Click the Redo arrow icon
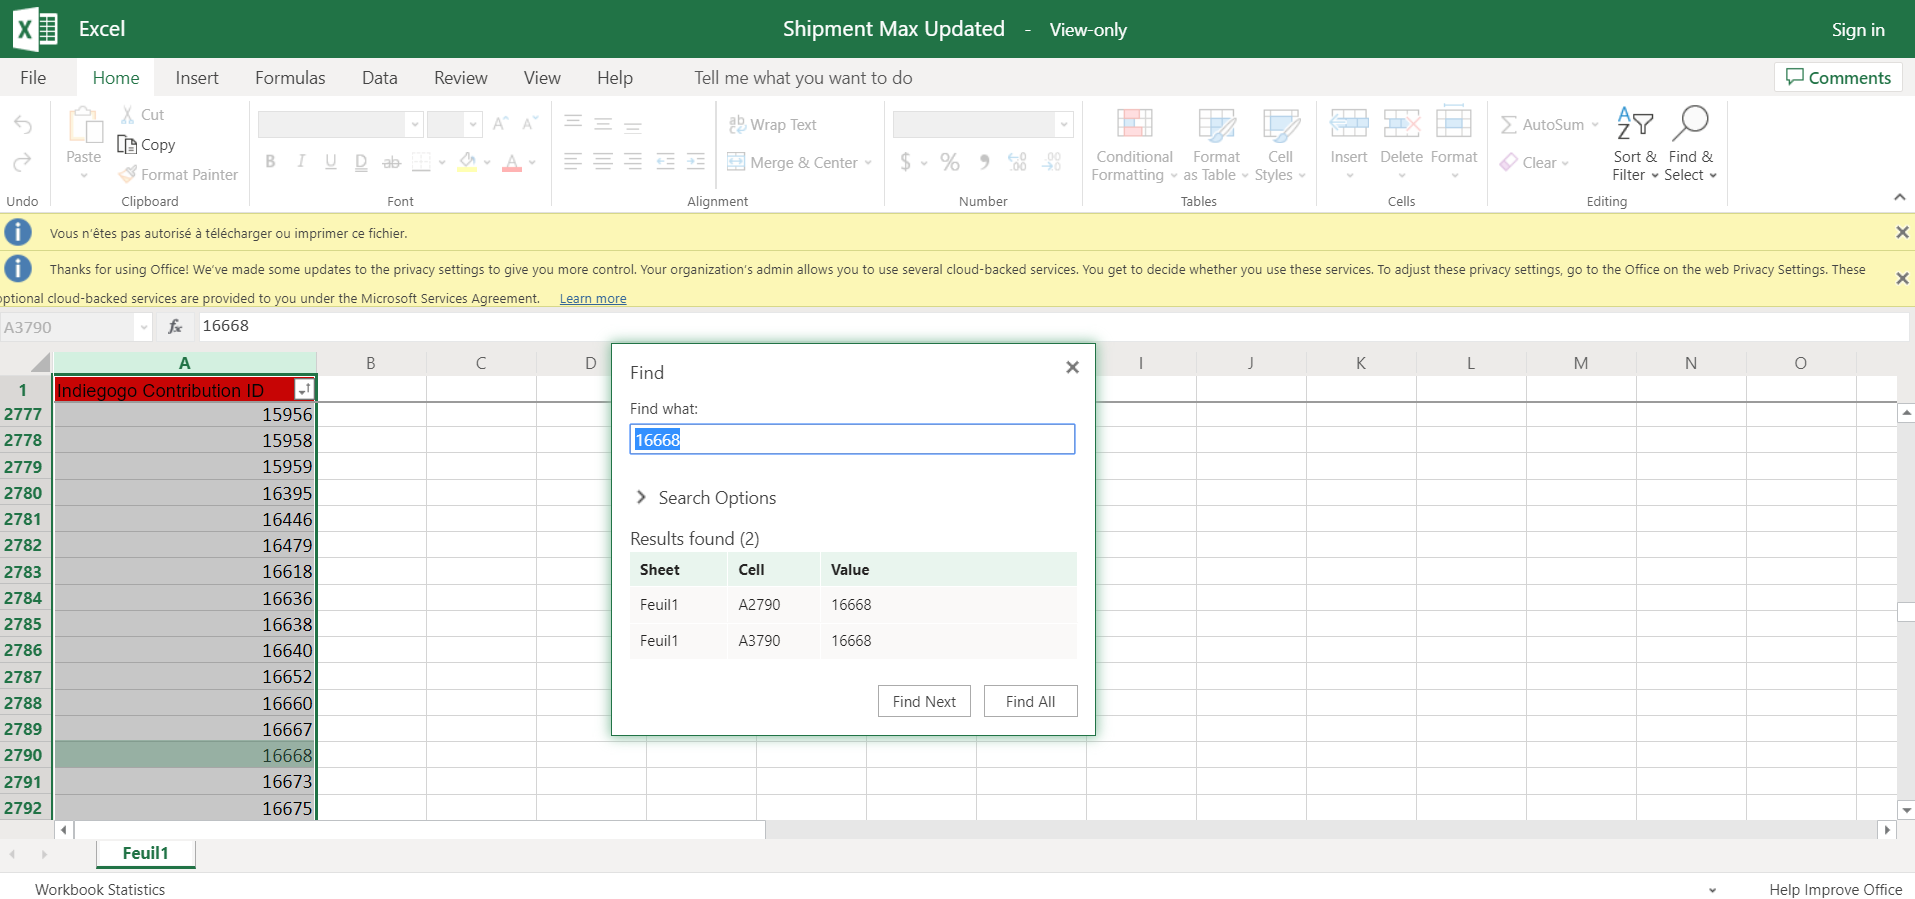The image size is (1915, 899). coord(22,162)
